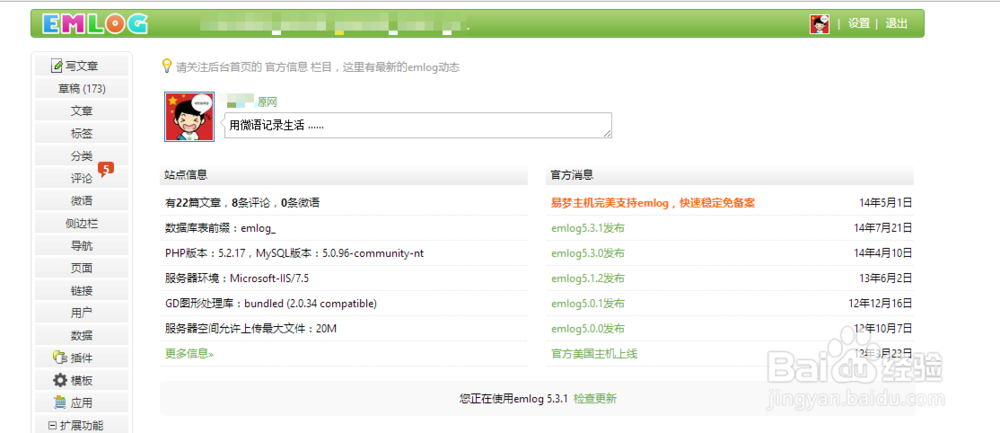Open 分类 menu item
This screenshot has width=1000, height=433.
pyautogui.click(x=82, y=156)
